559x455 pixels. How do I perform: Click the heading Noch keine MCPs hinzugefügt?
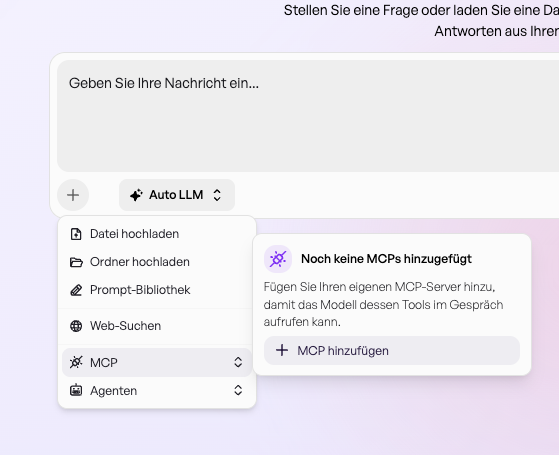coord(386,259)
